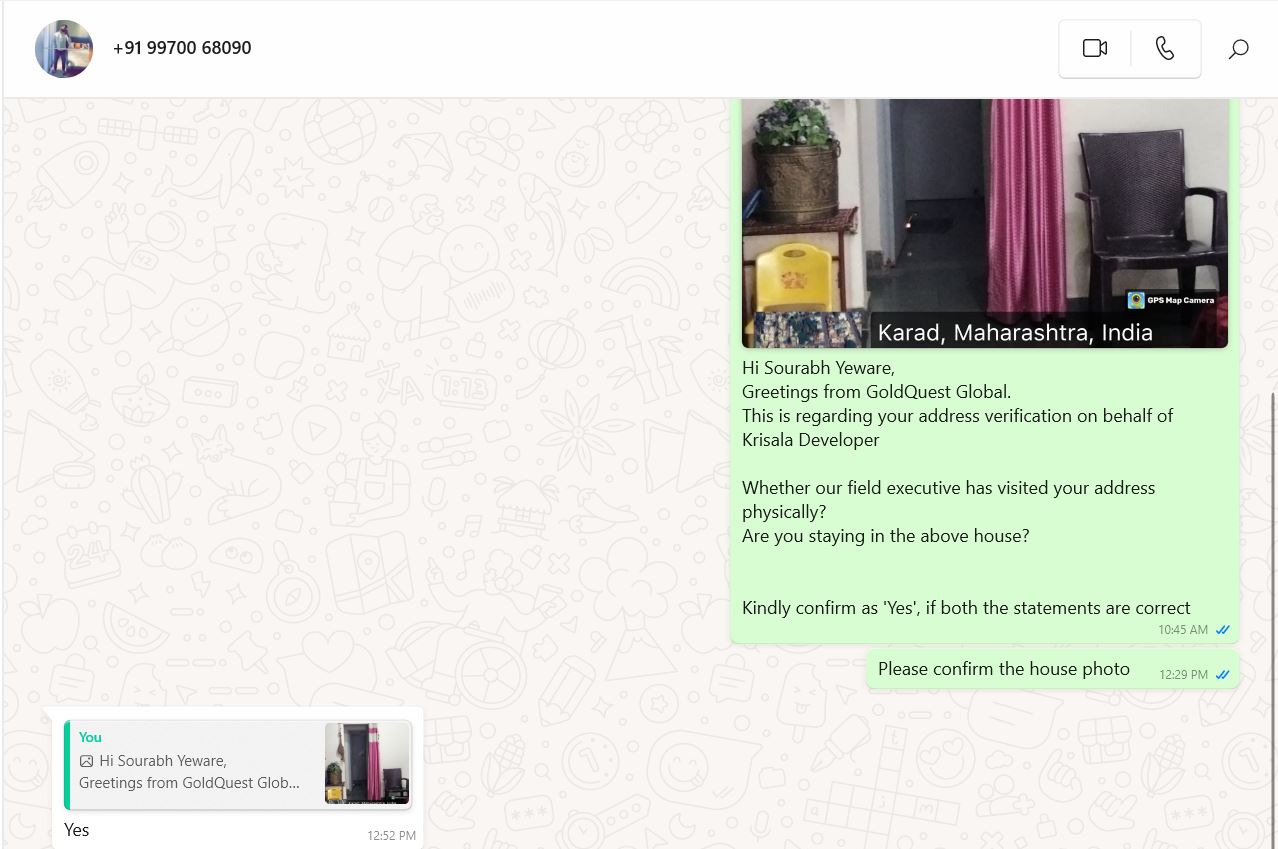Click the read receipt ticks at 12:29 PM
1278x849 pixels.
pyautogui.click(x=1222, y=675)
